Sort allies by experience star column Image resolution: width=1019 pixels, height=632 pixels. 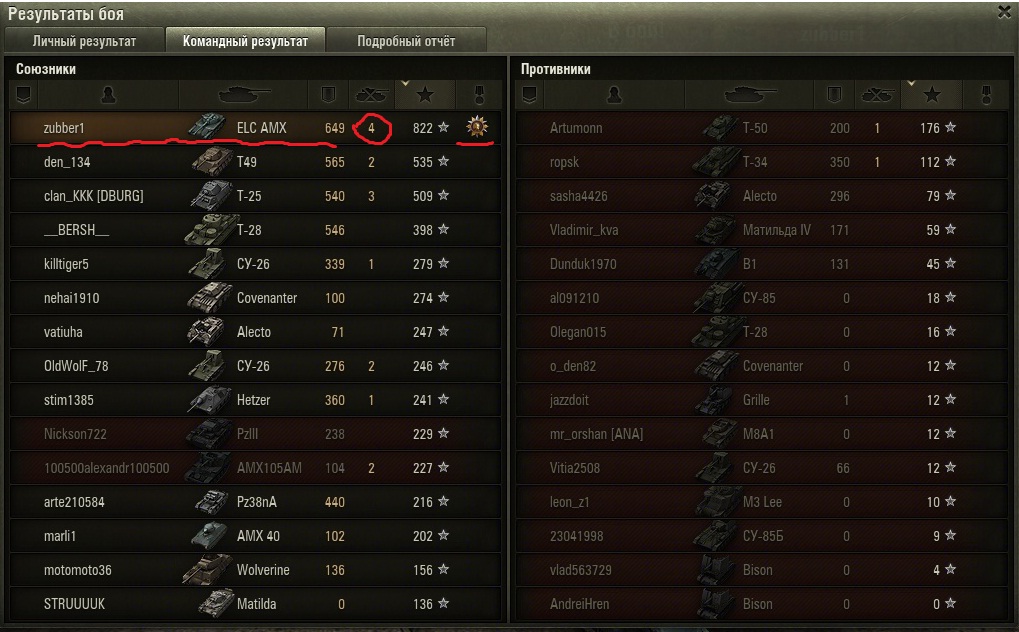pos(425,95)
